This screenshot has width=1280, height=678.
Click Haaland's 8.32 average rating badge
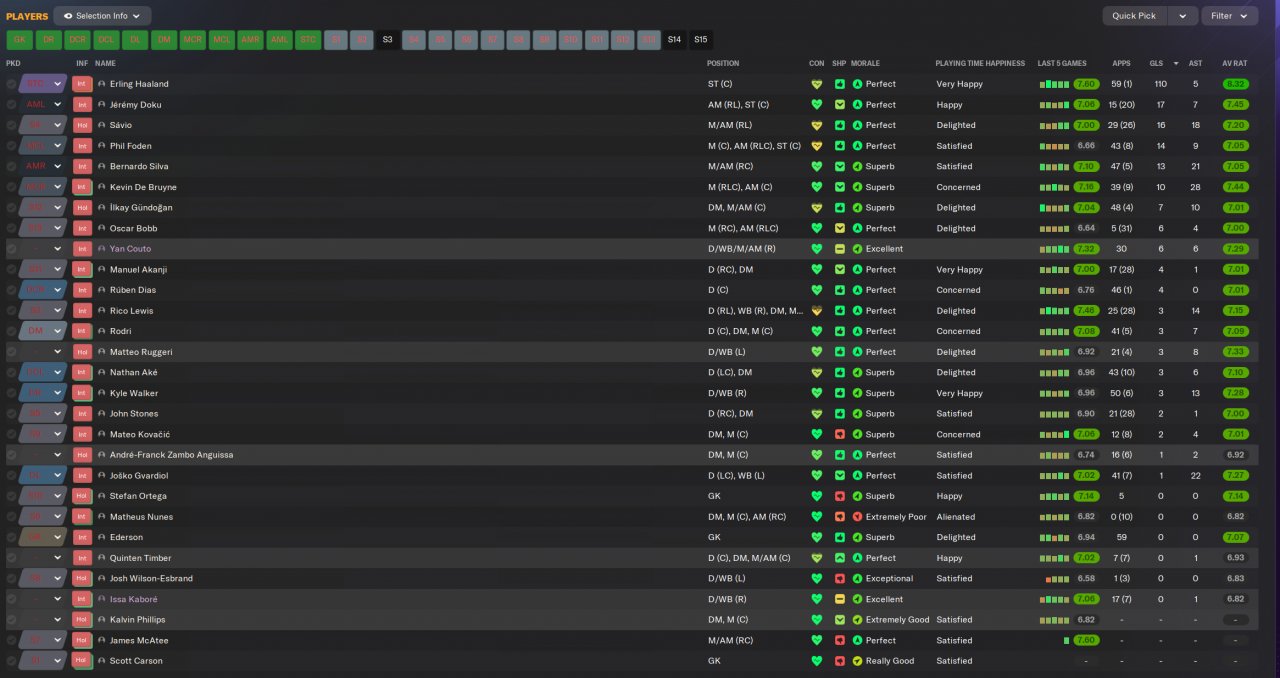click(x=1235, y=84)
